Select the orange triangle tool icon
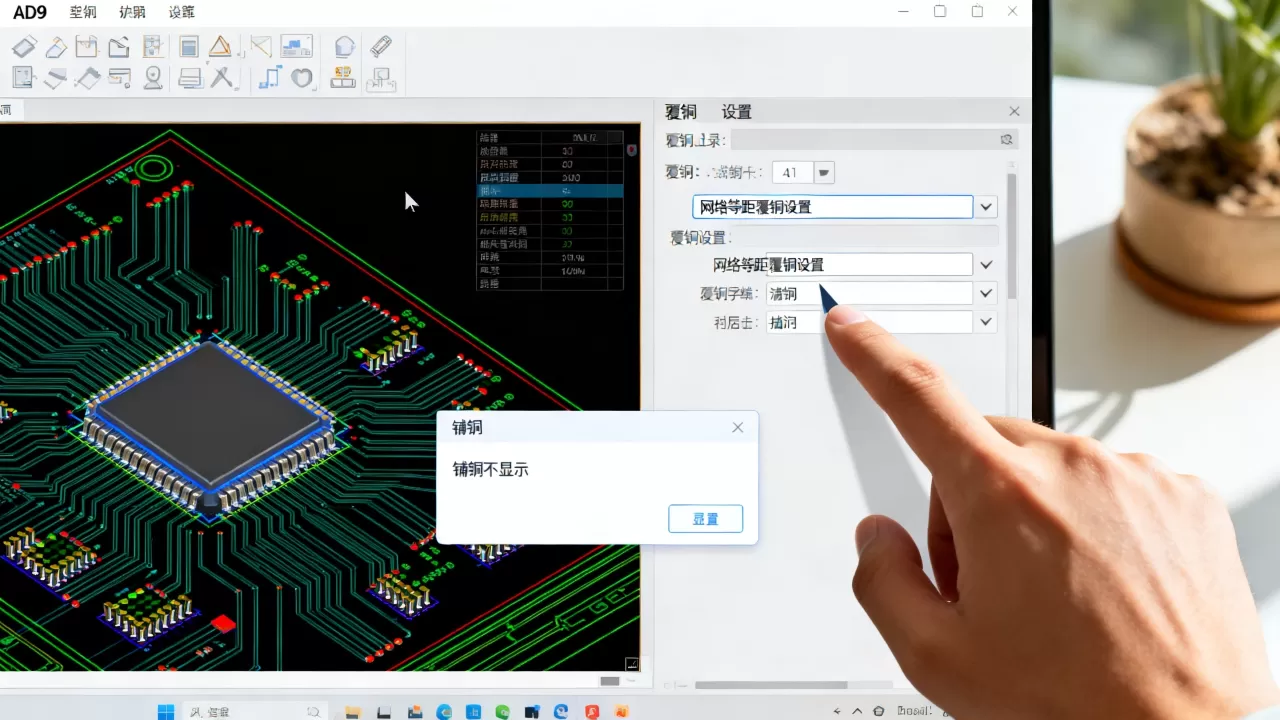The width and height of the screenshot is (1280, 720). pos(220,46)
